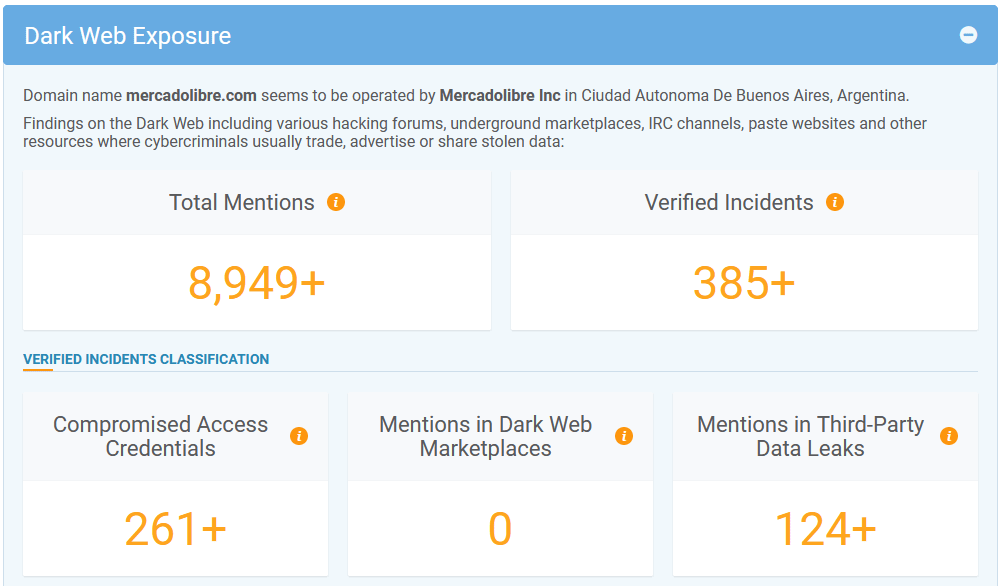
Task: Show info for Compromised Access Credentials
Action: coord(299,436)
